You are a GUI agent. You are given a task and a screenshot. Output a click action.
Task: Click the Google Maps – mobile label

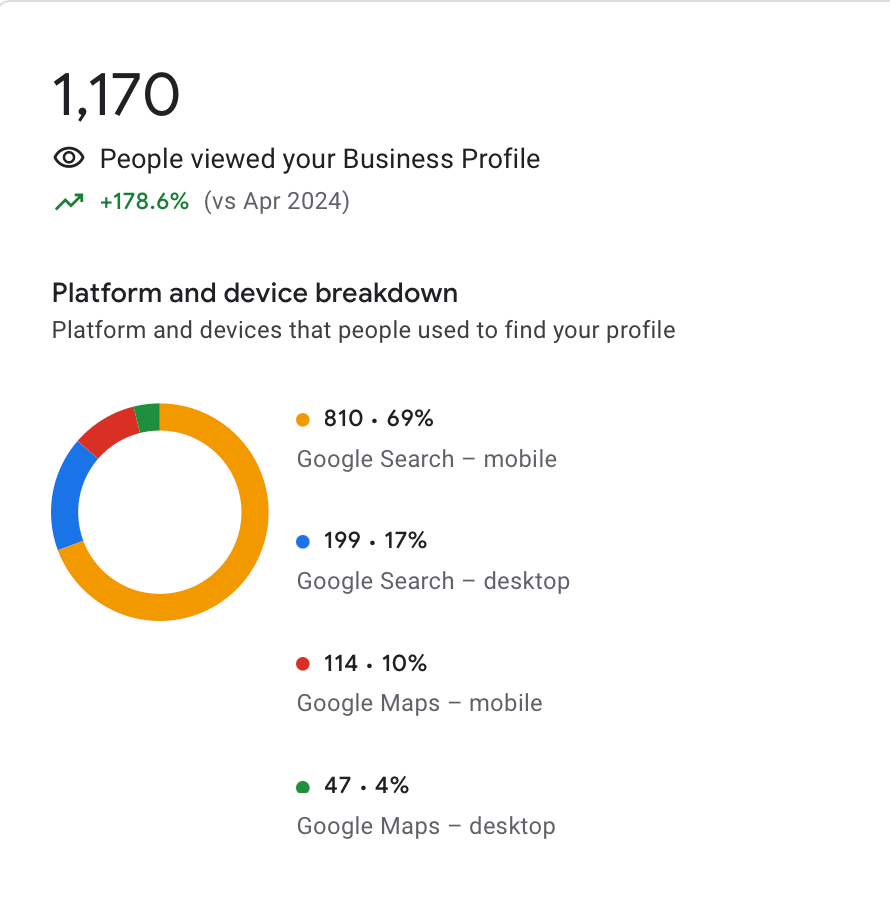tap(420, 704)
